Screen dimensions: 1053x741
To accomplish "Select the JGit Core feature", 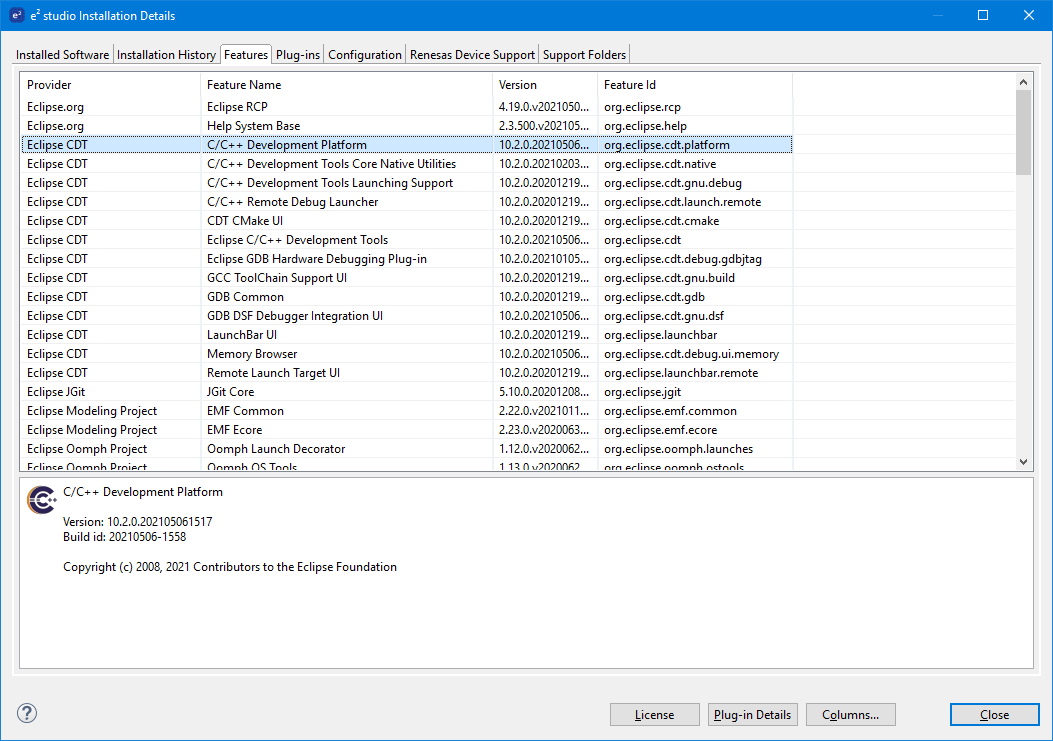I will click(406, 392).
